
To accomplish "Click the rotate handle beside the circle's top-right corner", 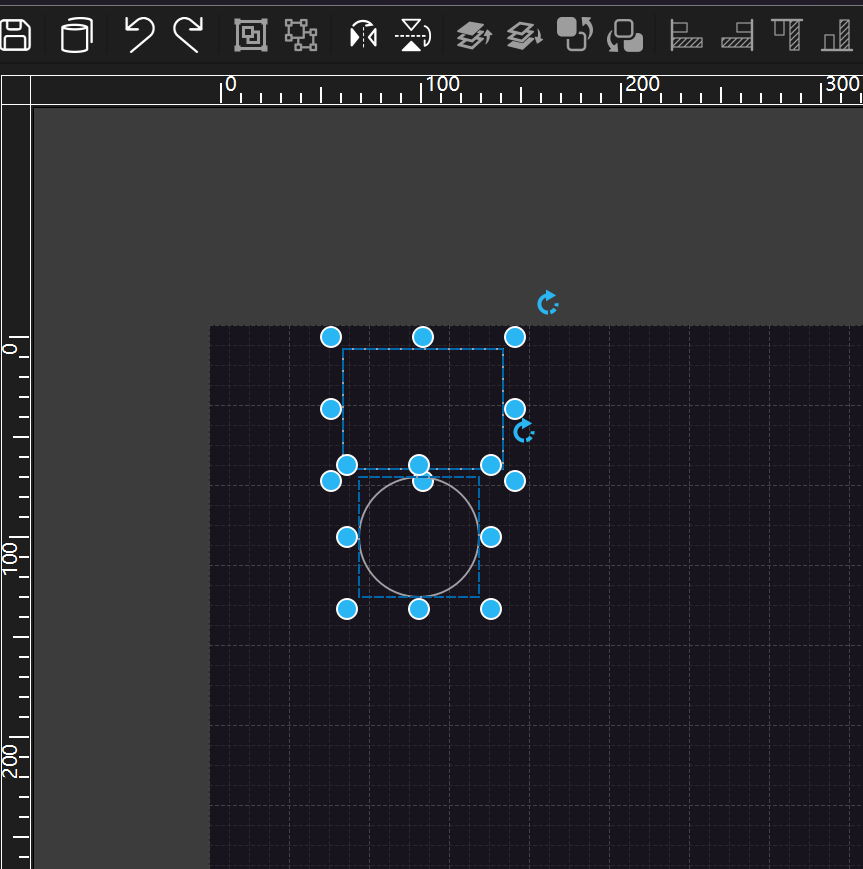I will tap(524, 431).
